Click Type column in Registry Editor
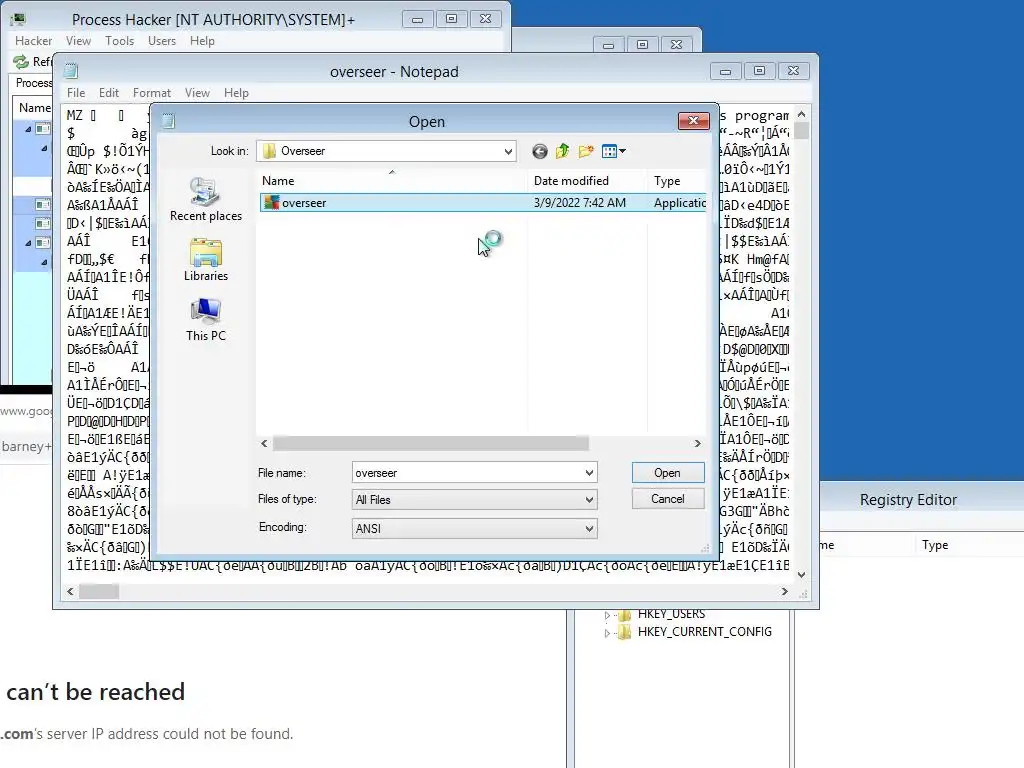The width and height of the screenshot is (1024, 768). [935, 545]
